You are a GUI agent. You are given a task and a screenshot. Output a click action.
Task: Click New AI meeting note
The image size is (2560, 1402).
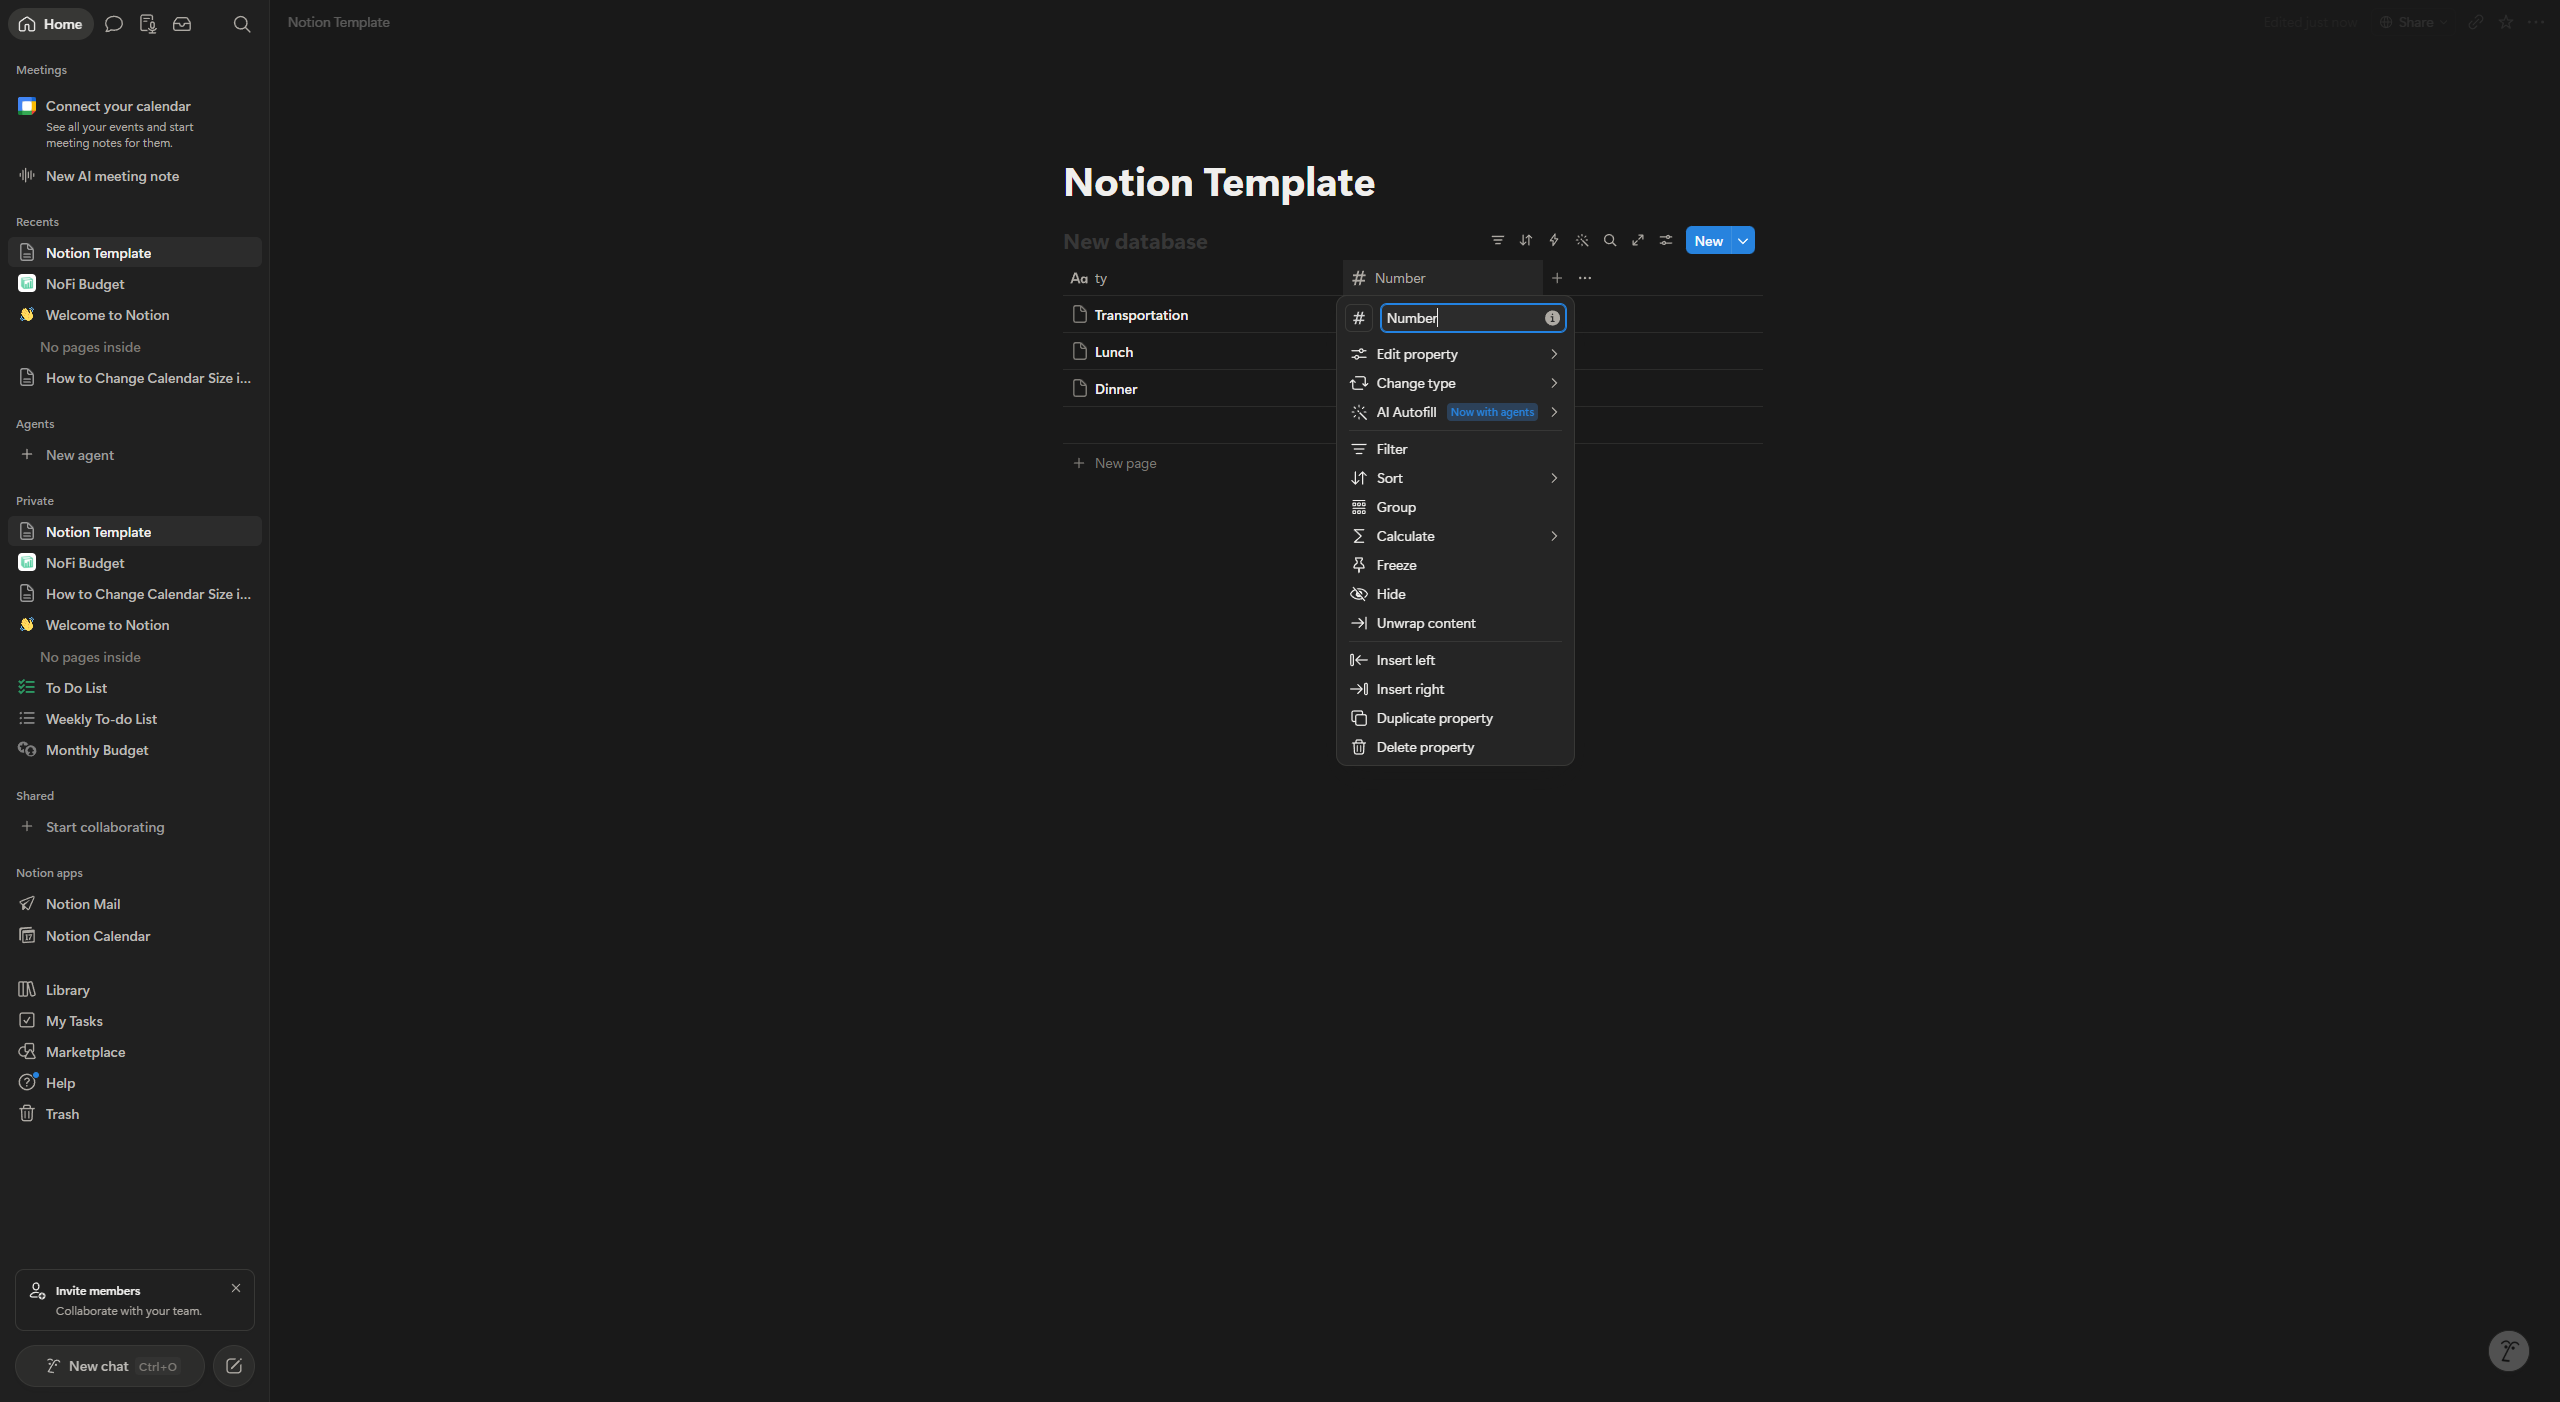coord(135,176)
